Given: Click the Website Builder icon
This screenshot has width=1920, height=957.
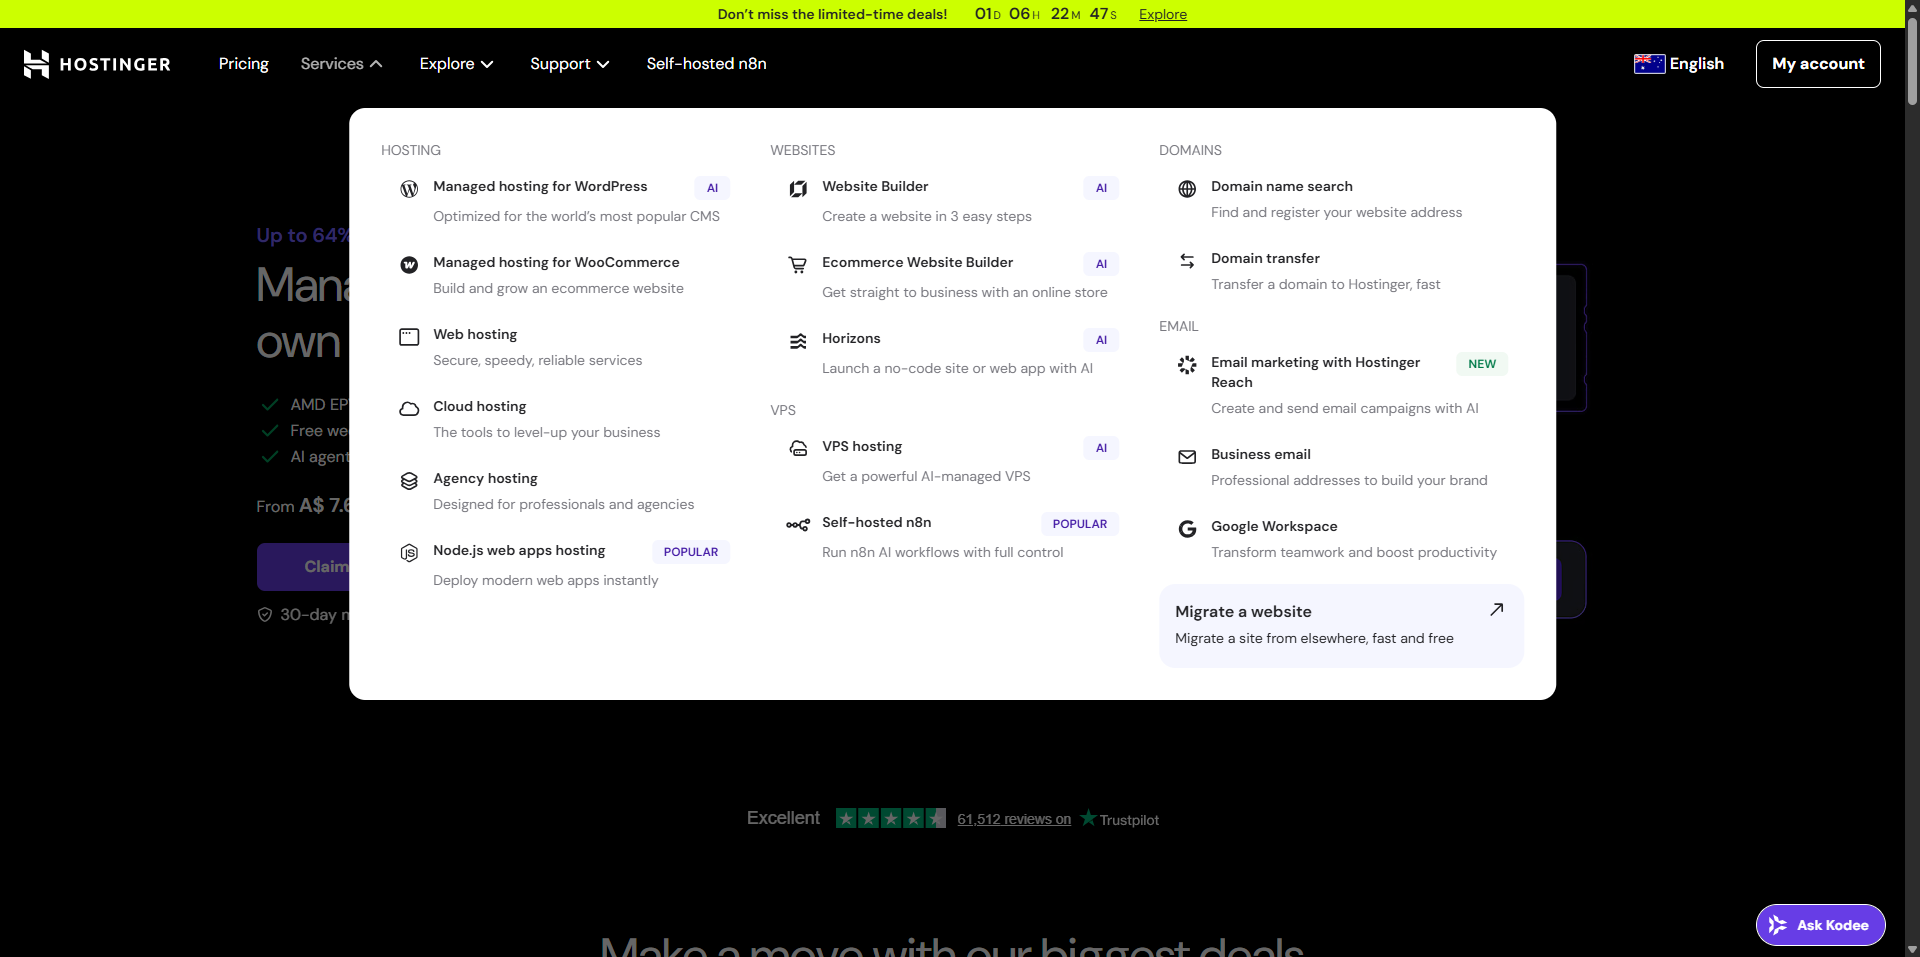Looking at the screenshot, I should (x=798, y=189).
